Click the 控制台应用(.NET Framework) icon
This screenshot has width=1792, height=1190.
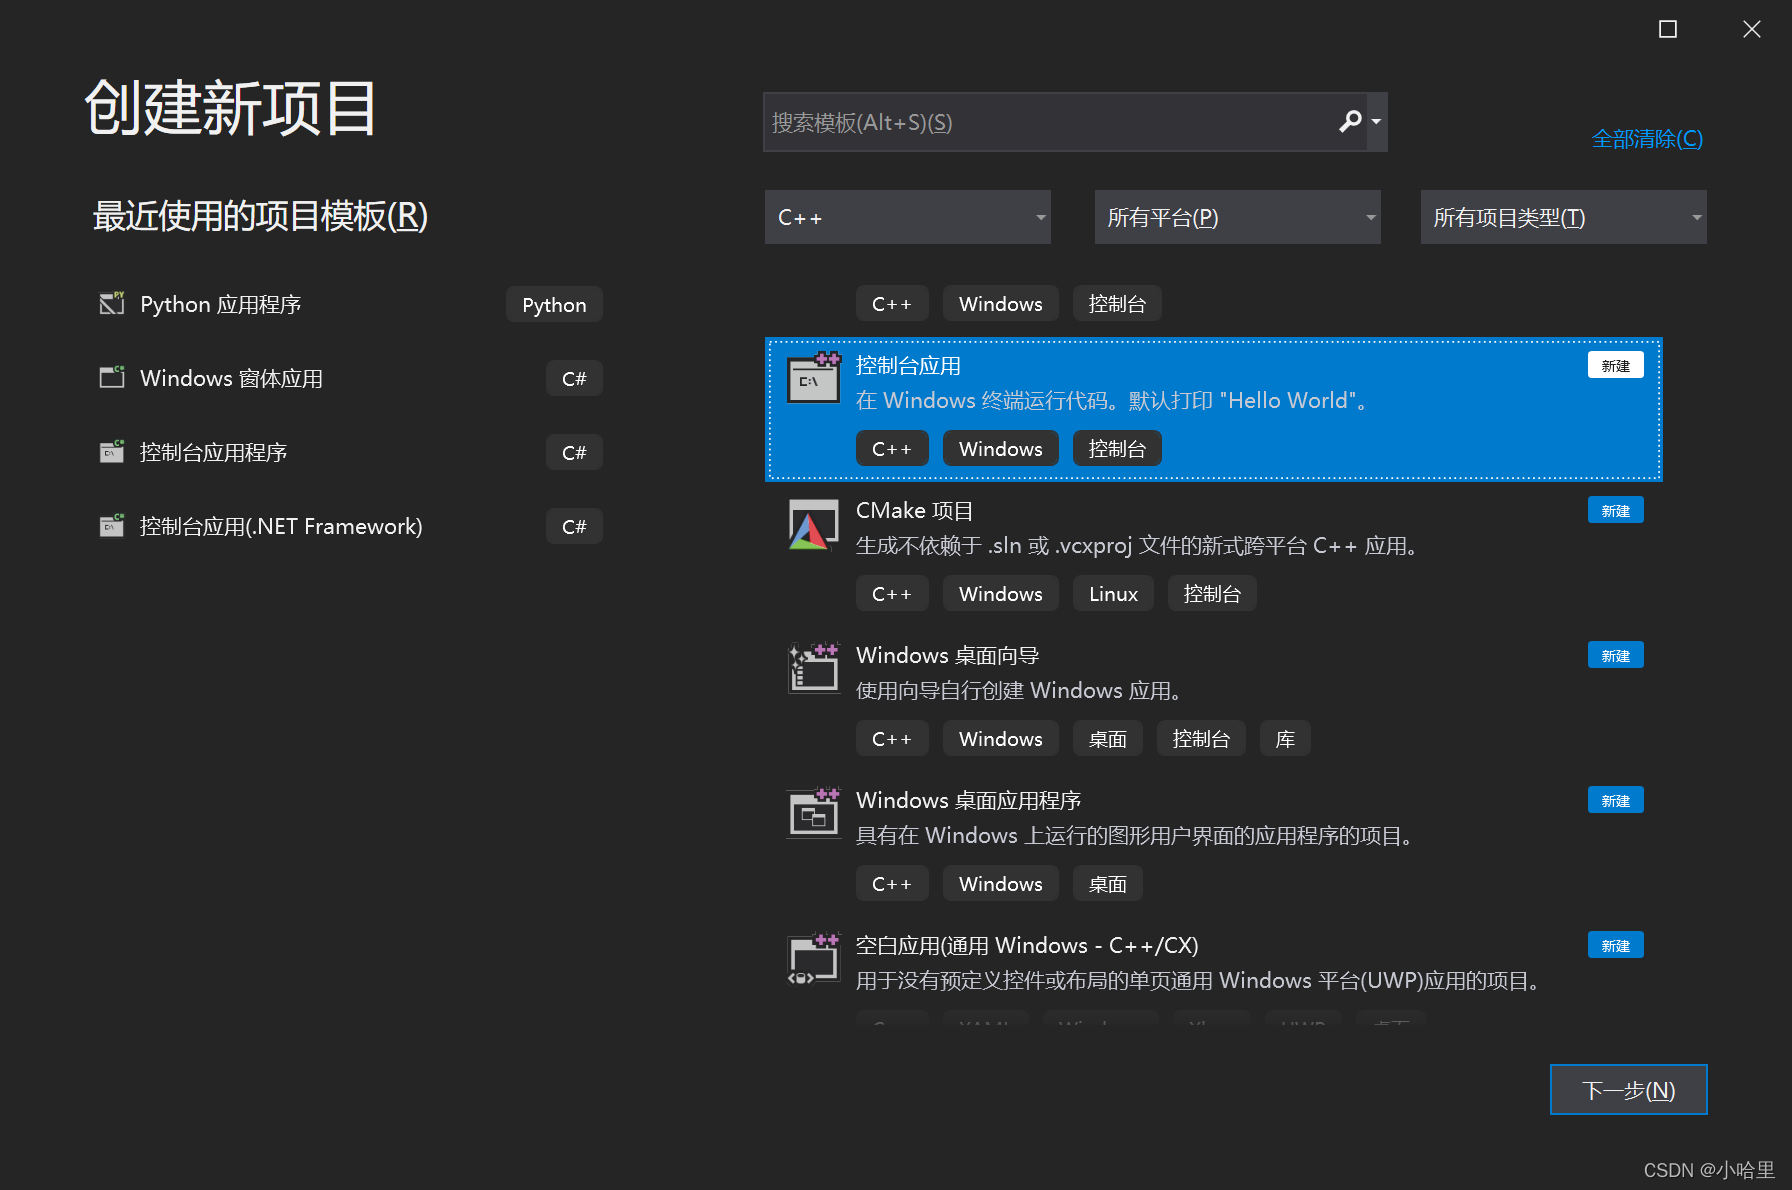[x=112, y=525]
